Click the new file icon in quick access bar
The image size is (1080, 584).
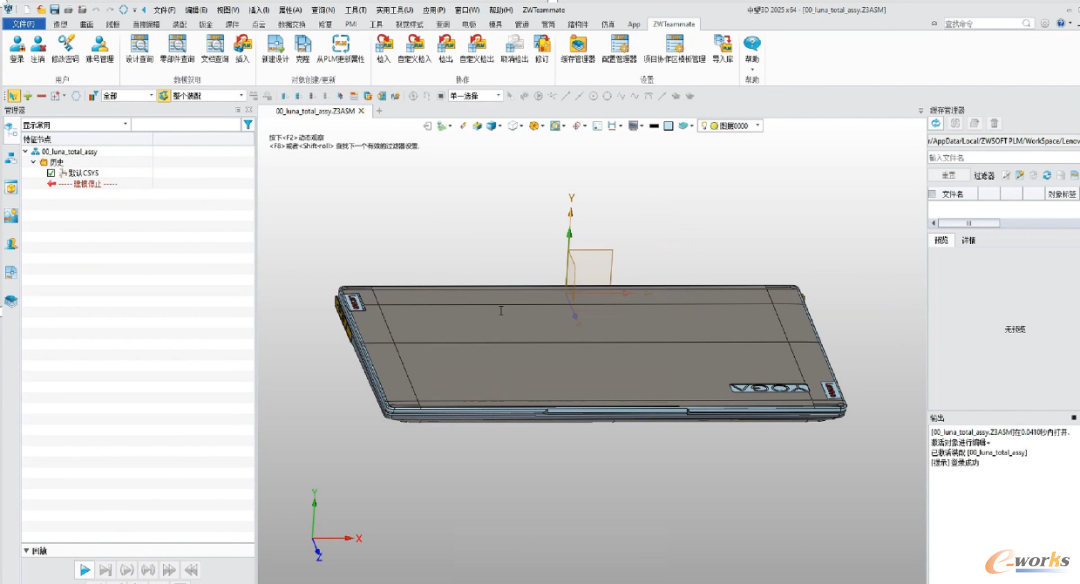click(27, 10)
